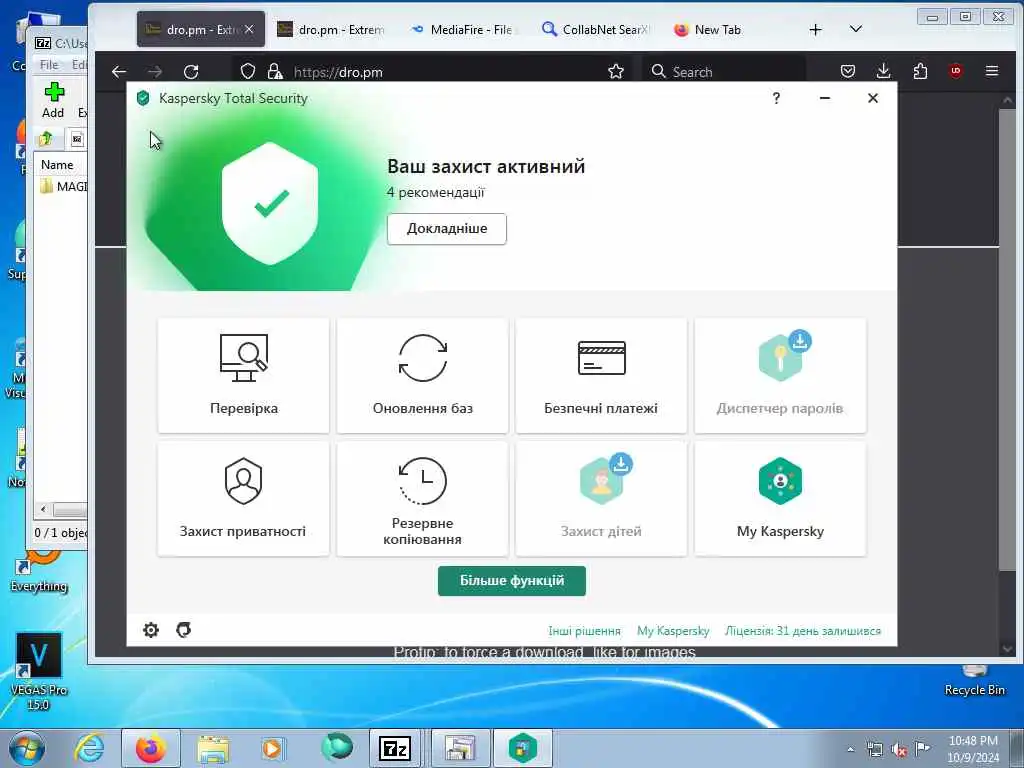This screenshot has width=1024, height=768.
Task: Open the Windows Start menu
Action: [x=27, y=748]
